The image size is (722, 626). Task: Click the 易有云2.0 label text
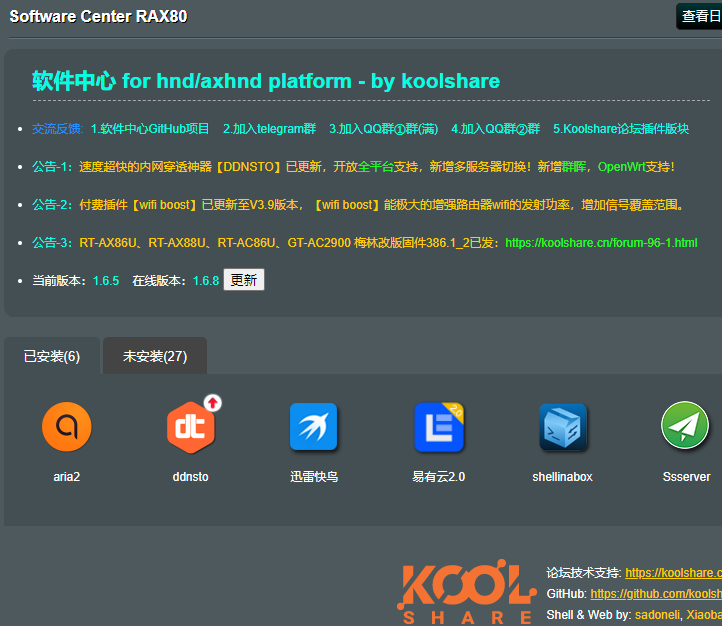[439, 476]
